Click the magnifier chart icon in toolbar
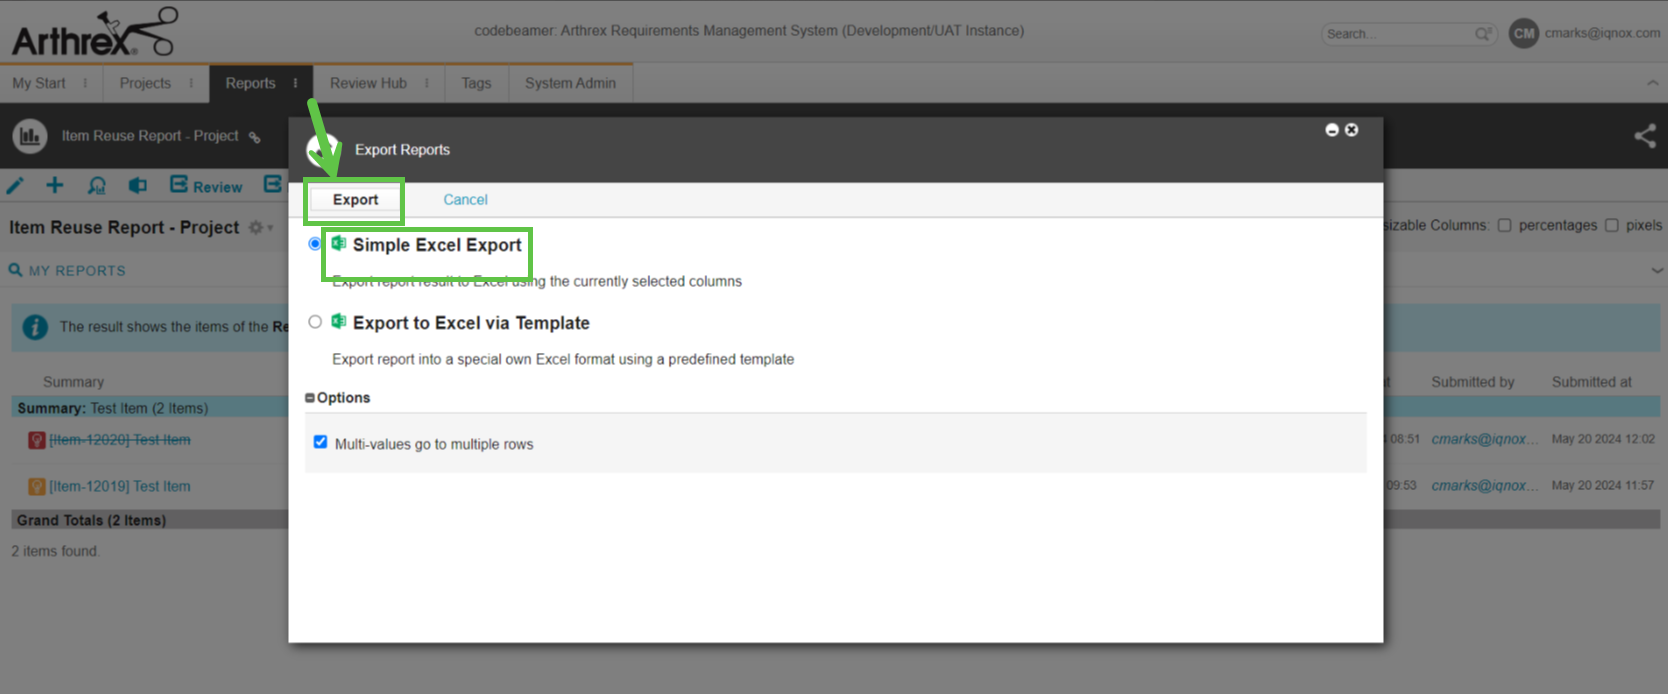 click(97, 186)
